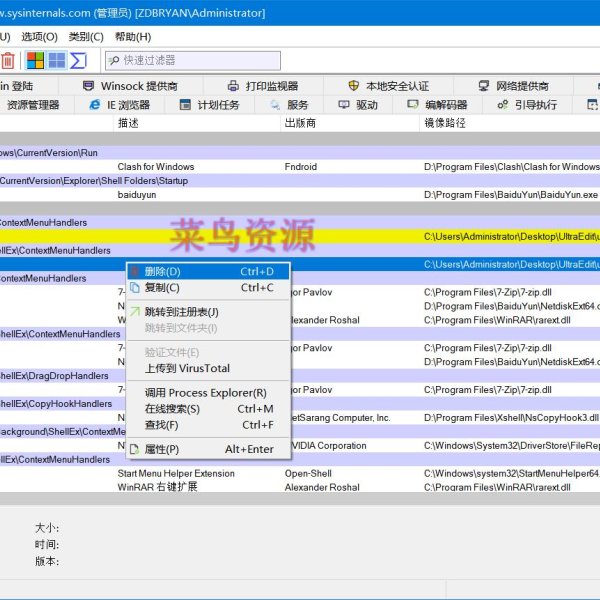The width and height of the screenshot is (600, 600).
Task: Focus the quick filter search box
Action: pyautogui.click(x=193, y=60)
